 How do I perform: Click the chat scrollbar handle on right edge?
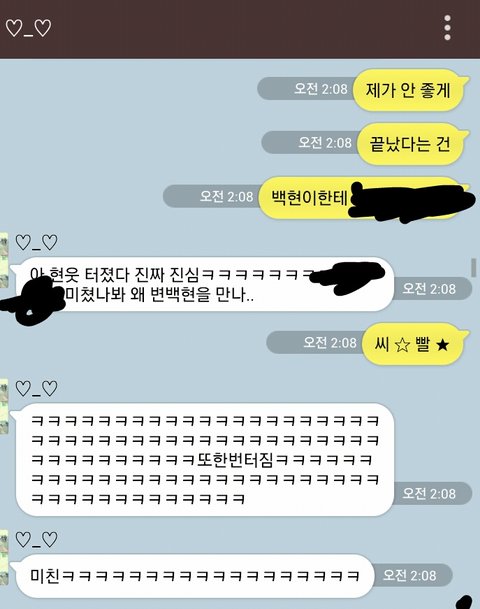click(473, 268)
